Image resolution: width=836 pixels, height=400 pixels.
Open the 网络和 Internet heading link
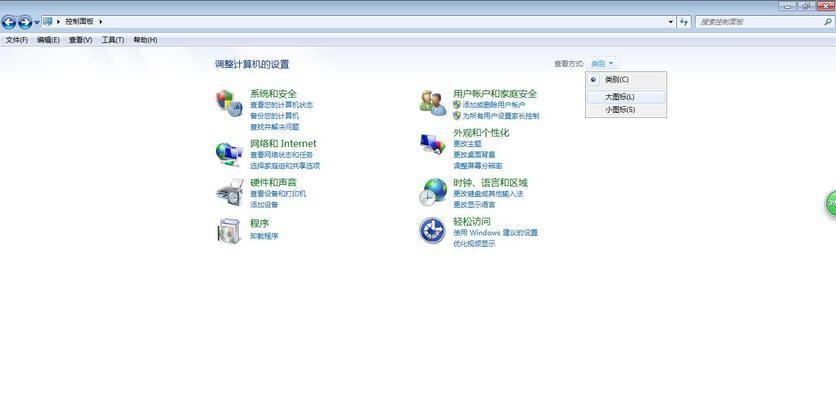coord(283,143)
